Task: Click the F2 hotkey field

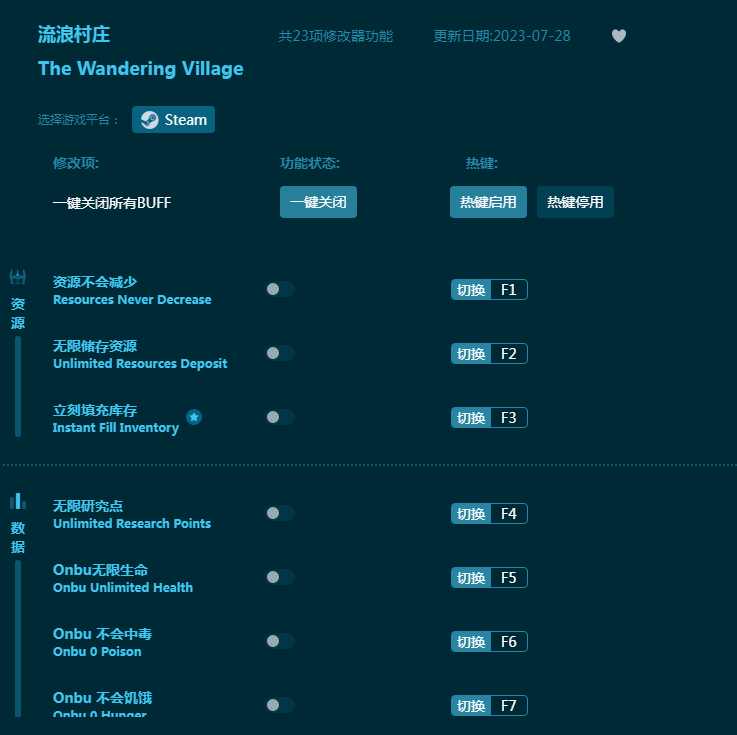Action: (x=509, y=353)
